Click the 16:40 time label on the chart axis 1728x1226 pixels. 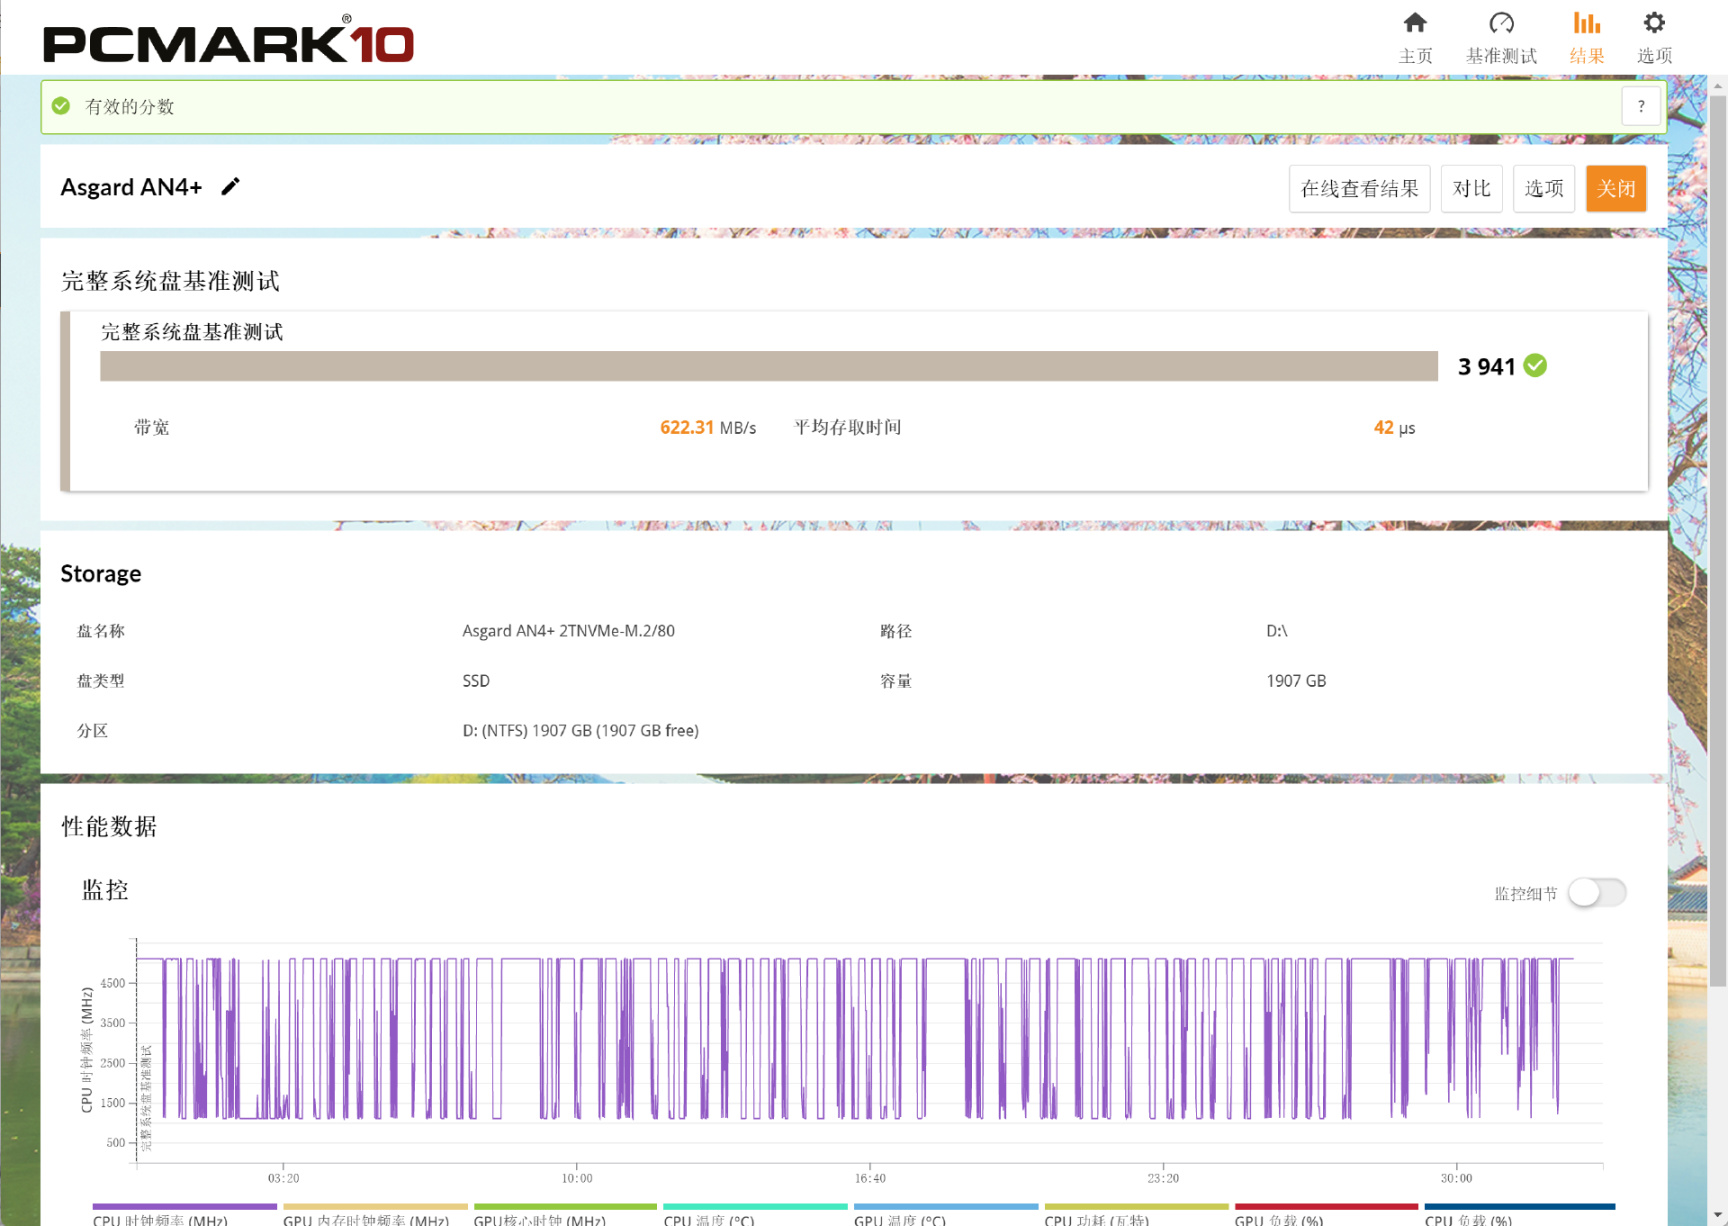coord(870,1179)
